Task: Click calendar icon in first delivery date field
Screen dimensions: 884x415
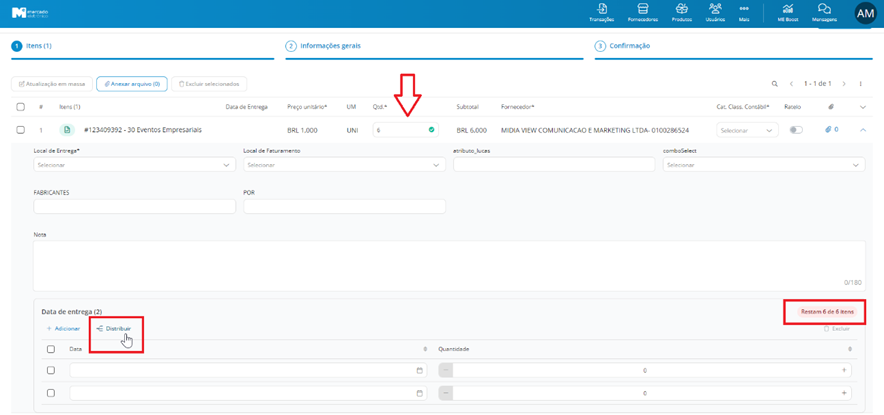Action: (x=419, y=370)
